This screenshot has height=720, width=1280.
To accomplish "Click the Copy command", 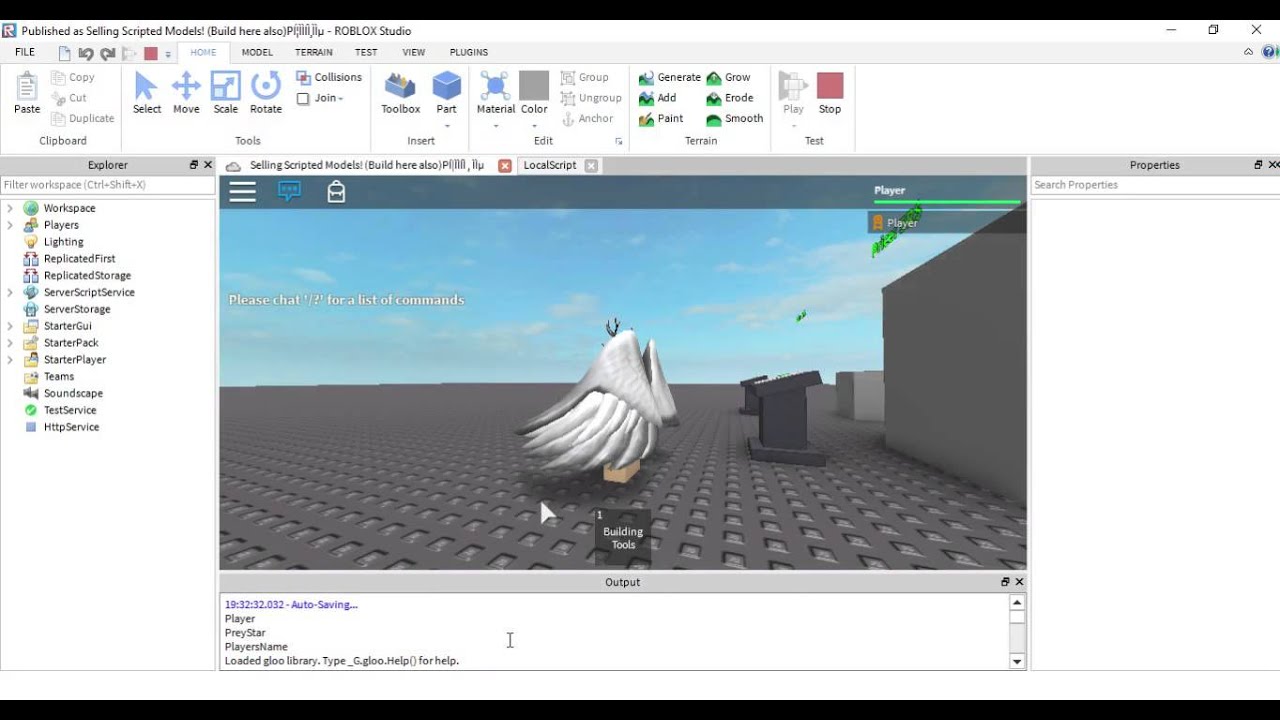I will (73, 77).
